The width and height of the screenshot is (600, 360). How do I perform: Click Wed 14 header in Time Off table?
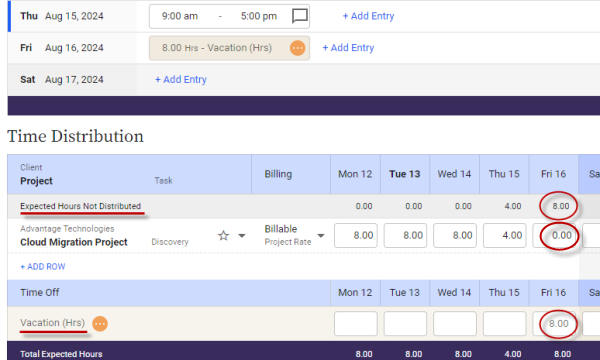pos(454,293)
